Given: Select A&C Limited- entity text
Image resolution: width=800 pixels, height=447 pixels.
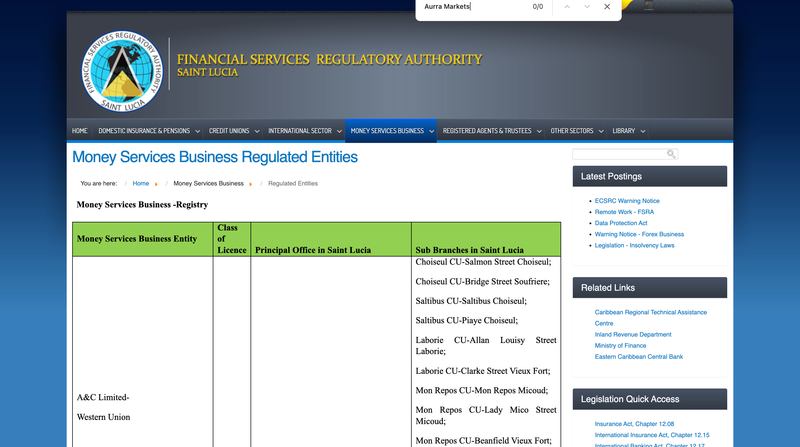Looking at the screenshot, I should coord(103,398).
